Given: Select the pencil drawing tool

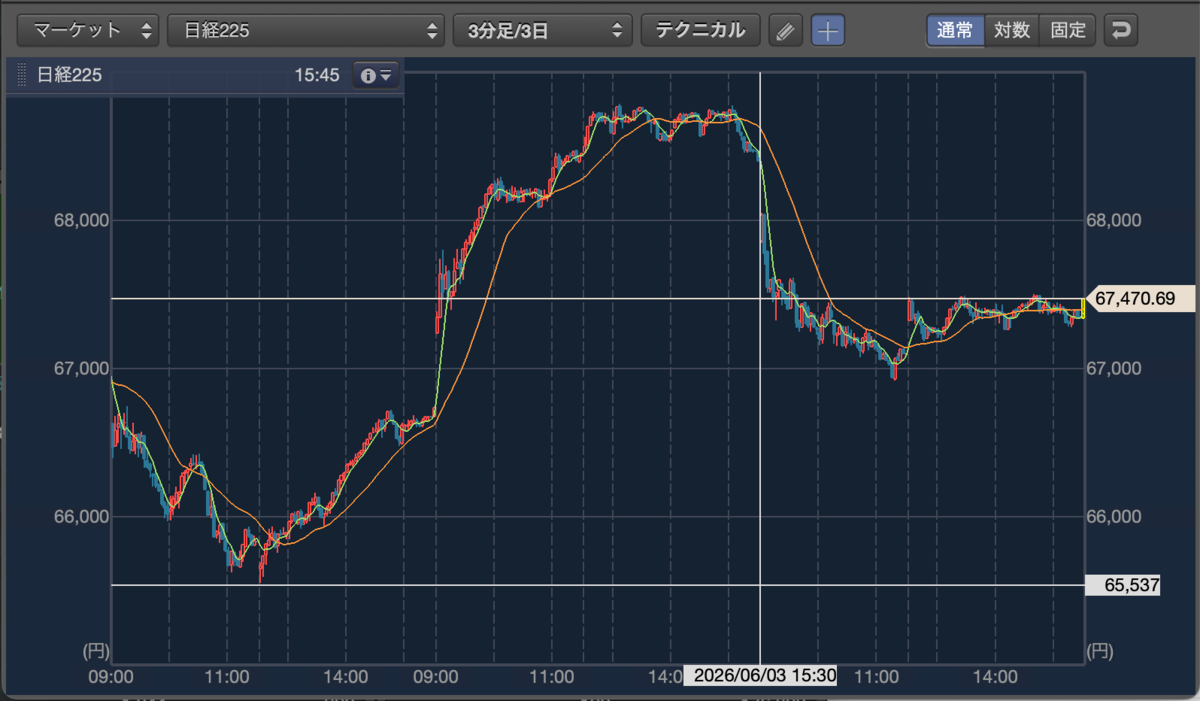Looking at the screenshot, I should tap(786, 30).
